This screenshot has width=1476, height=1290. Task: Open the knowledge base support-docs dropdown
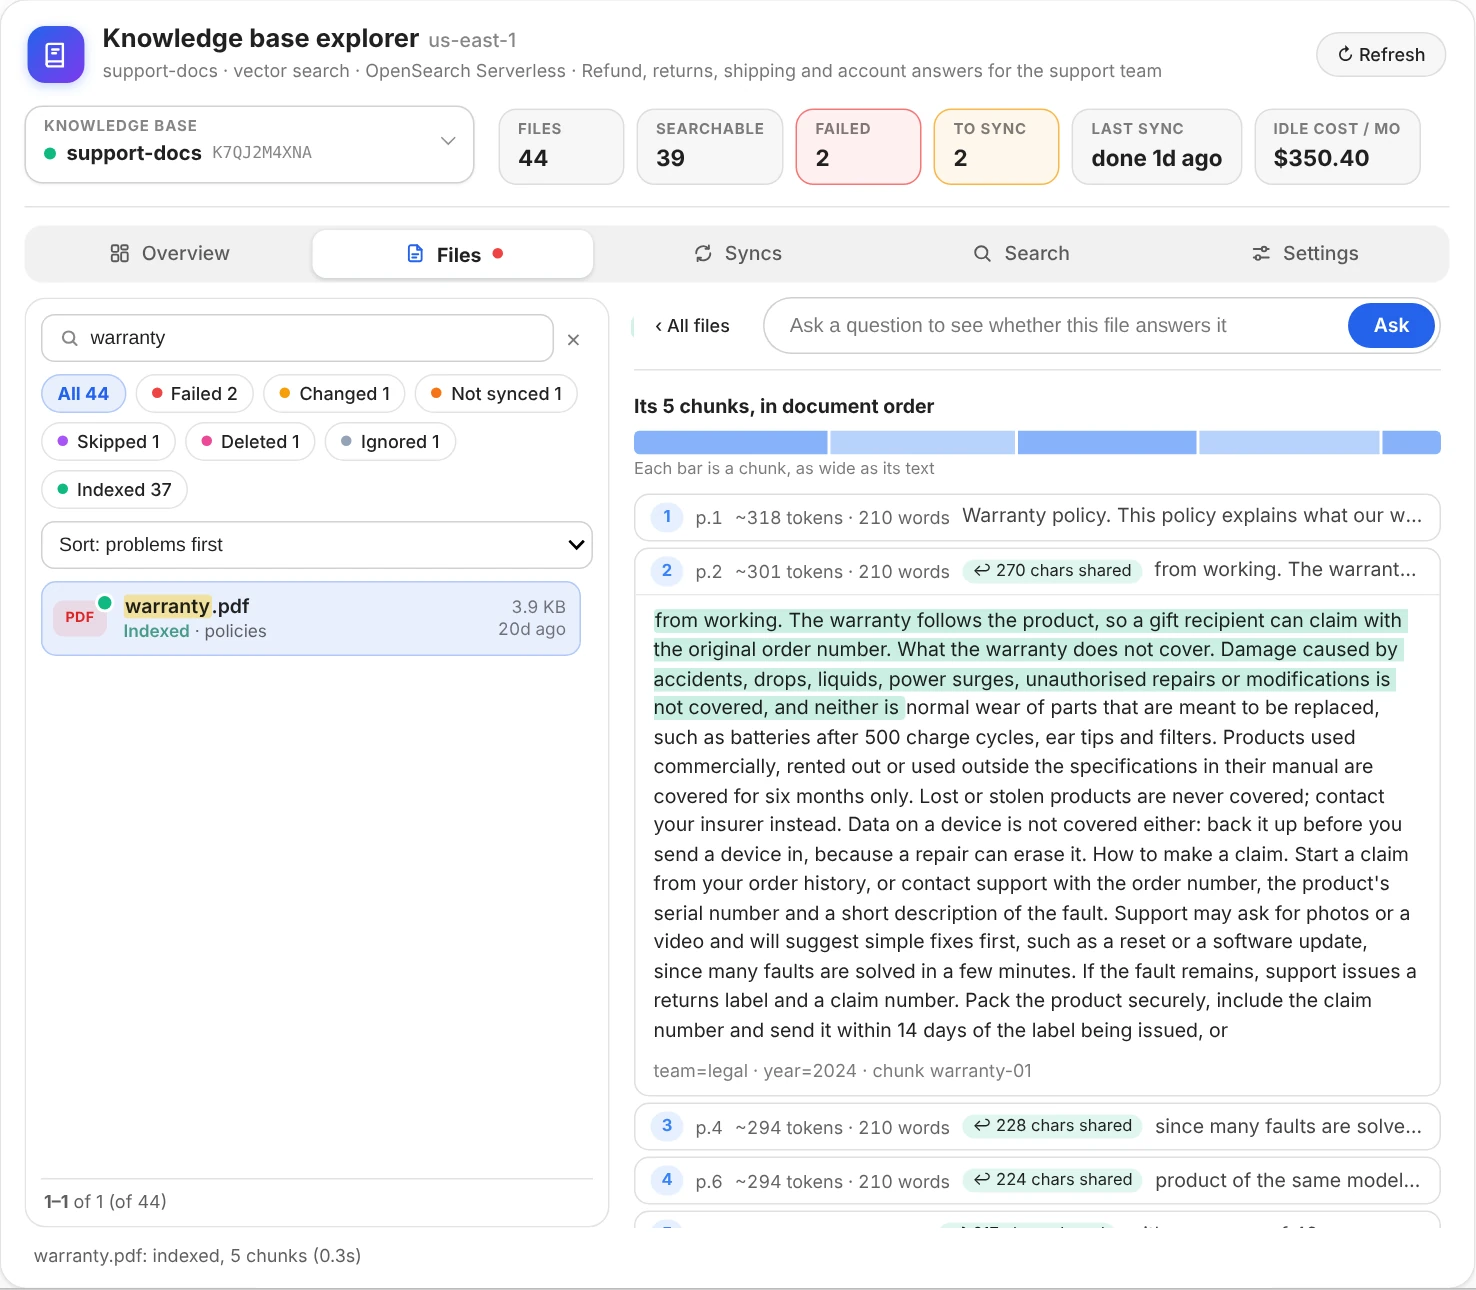[249, 144]
